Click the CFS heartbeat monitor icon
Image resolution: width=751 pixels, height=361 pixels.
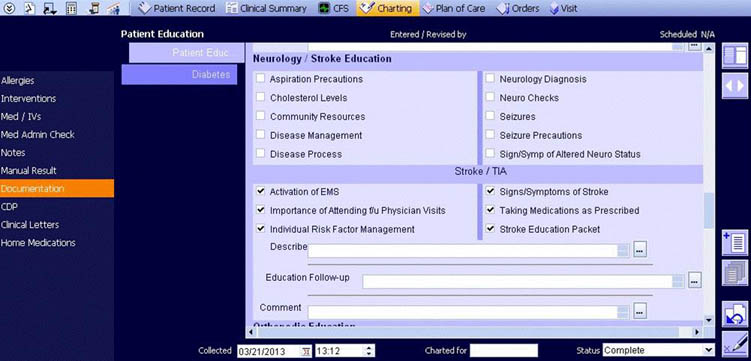coord(324,9)
